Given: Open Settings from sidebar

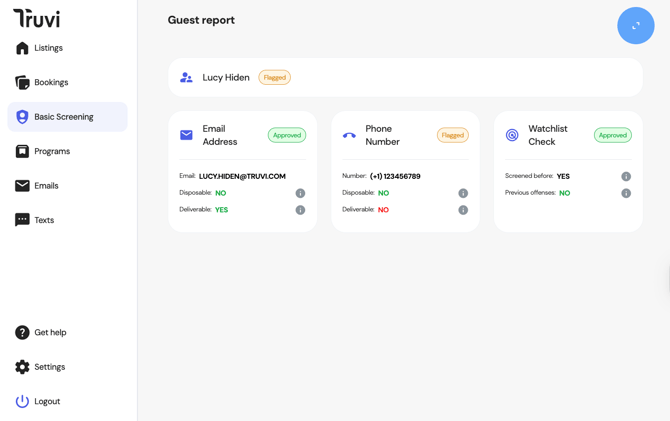Looking at the screenshot, I should point(68,367).
